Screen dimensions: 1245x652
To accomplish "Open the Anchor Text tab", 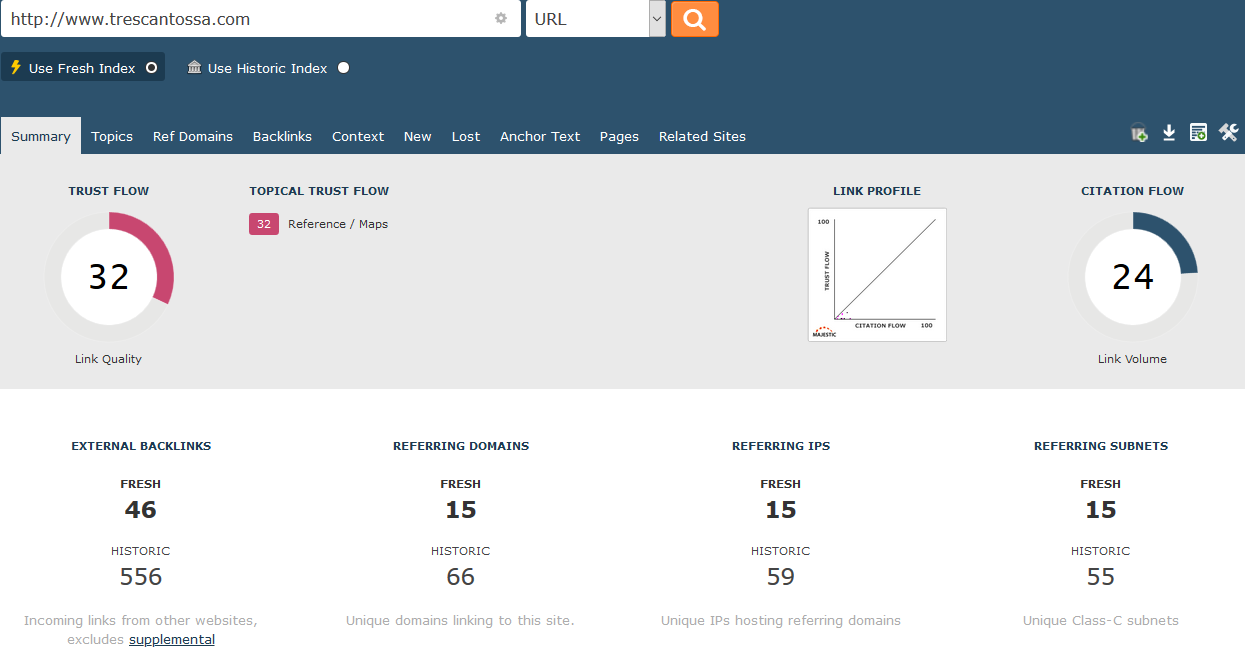I will [540, 137].
